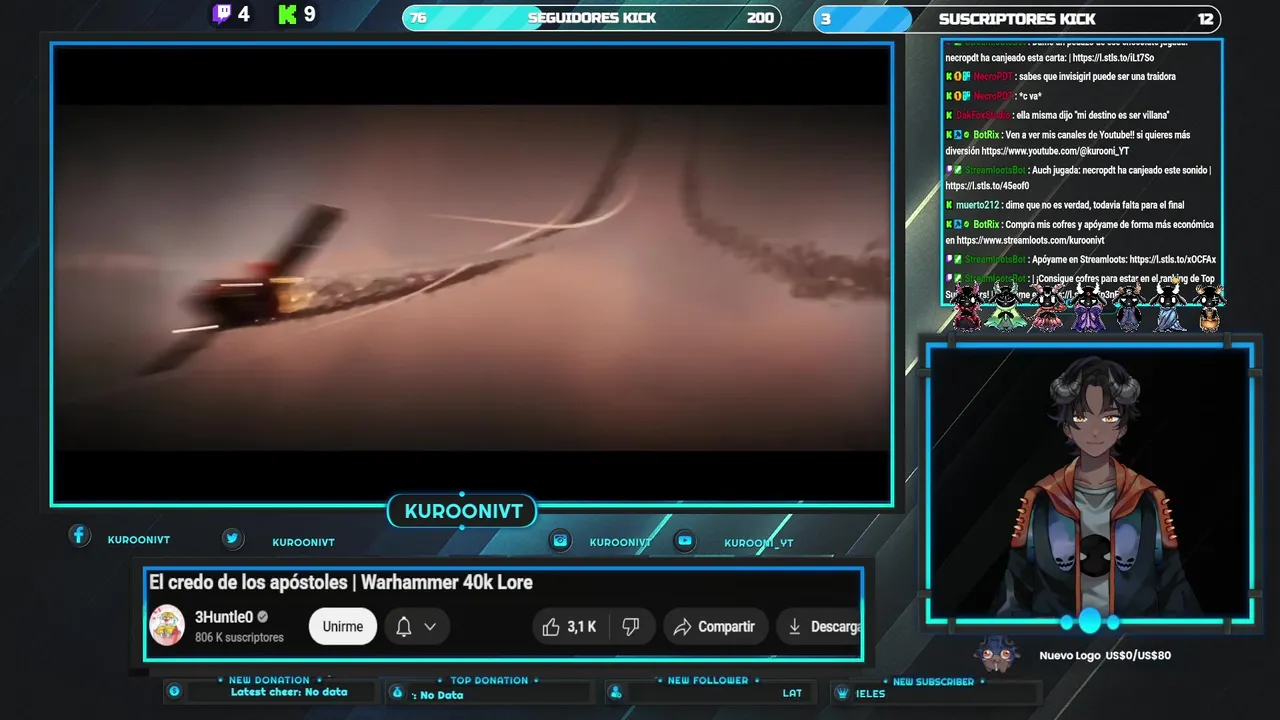Click the Kick badge next to muerto212

pos(949,205)
